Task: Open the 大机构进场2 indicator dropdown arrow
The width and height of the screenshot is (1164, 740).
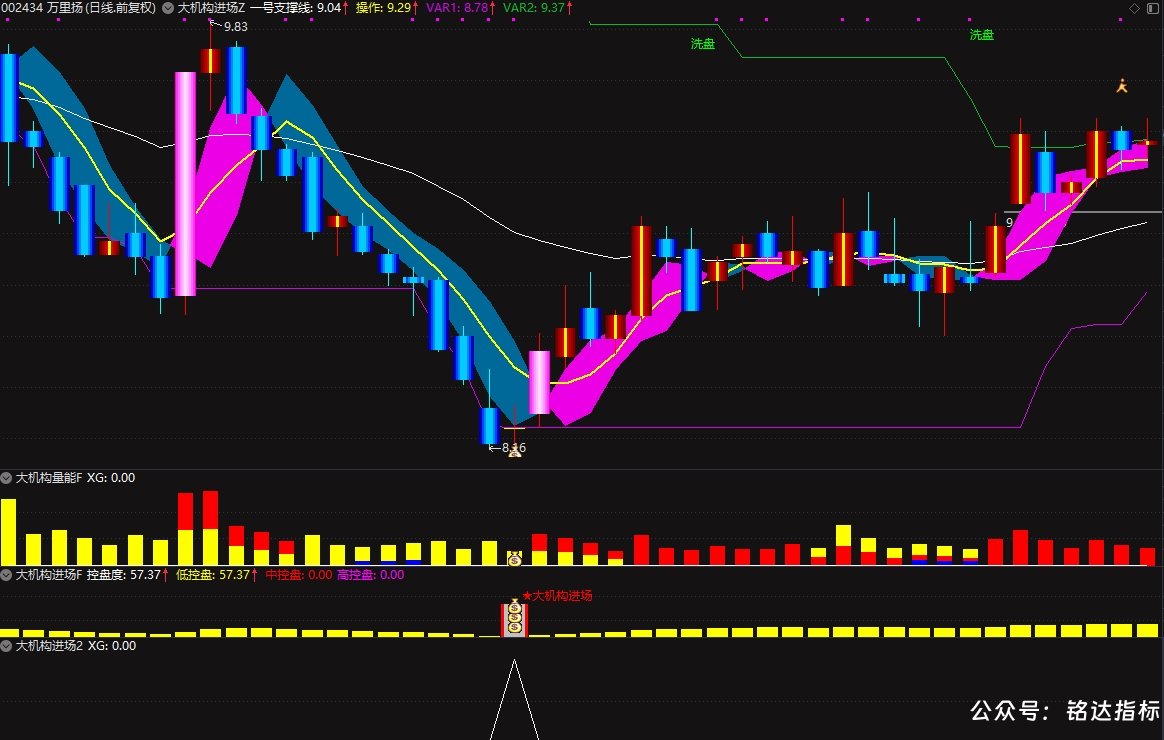Action: pyautogui.click(x=6, y=646)
